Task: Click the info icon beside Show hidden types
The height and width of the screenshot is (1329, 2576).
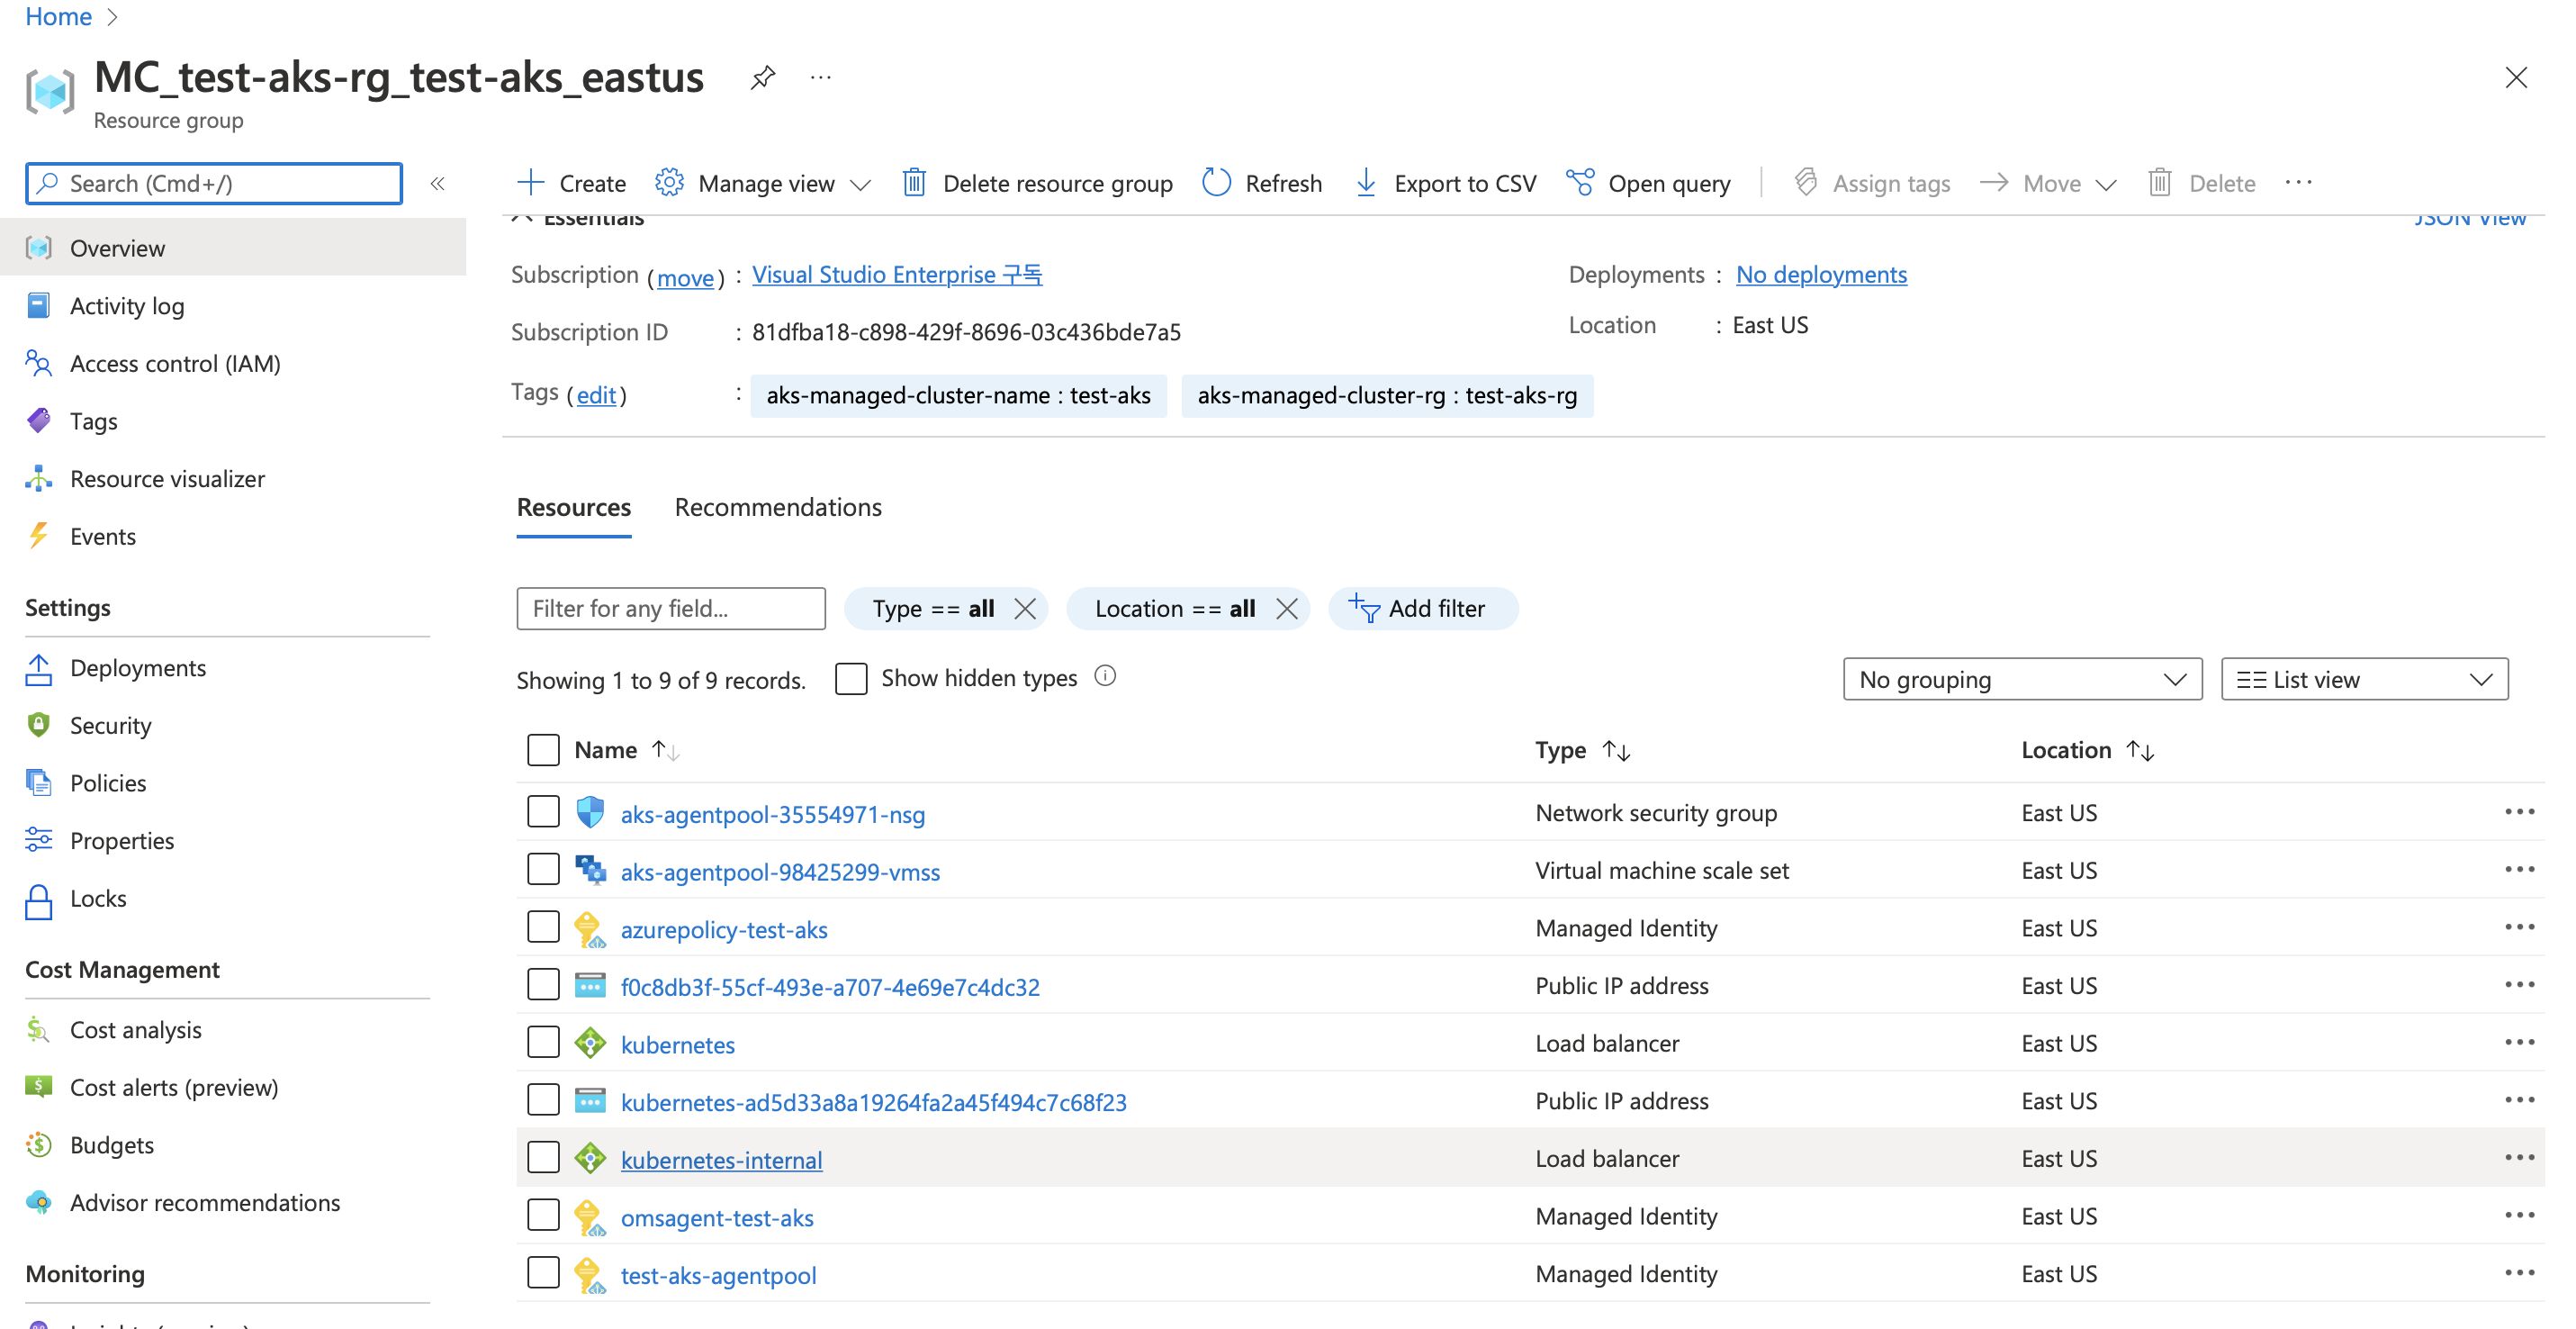Action: (x=1104, y=677)
